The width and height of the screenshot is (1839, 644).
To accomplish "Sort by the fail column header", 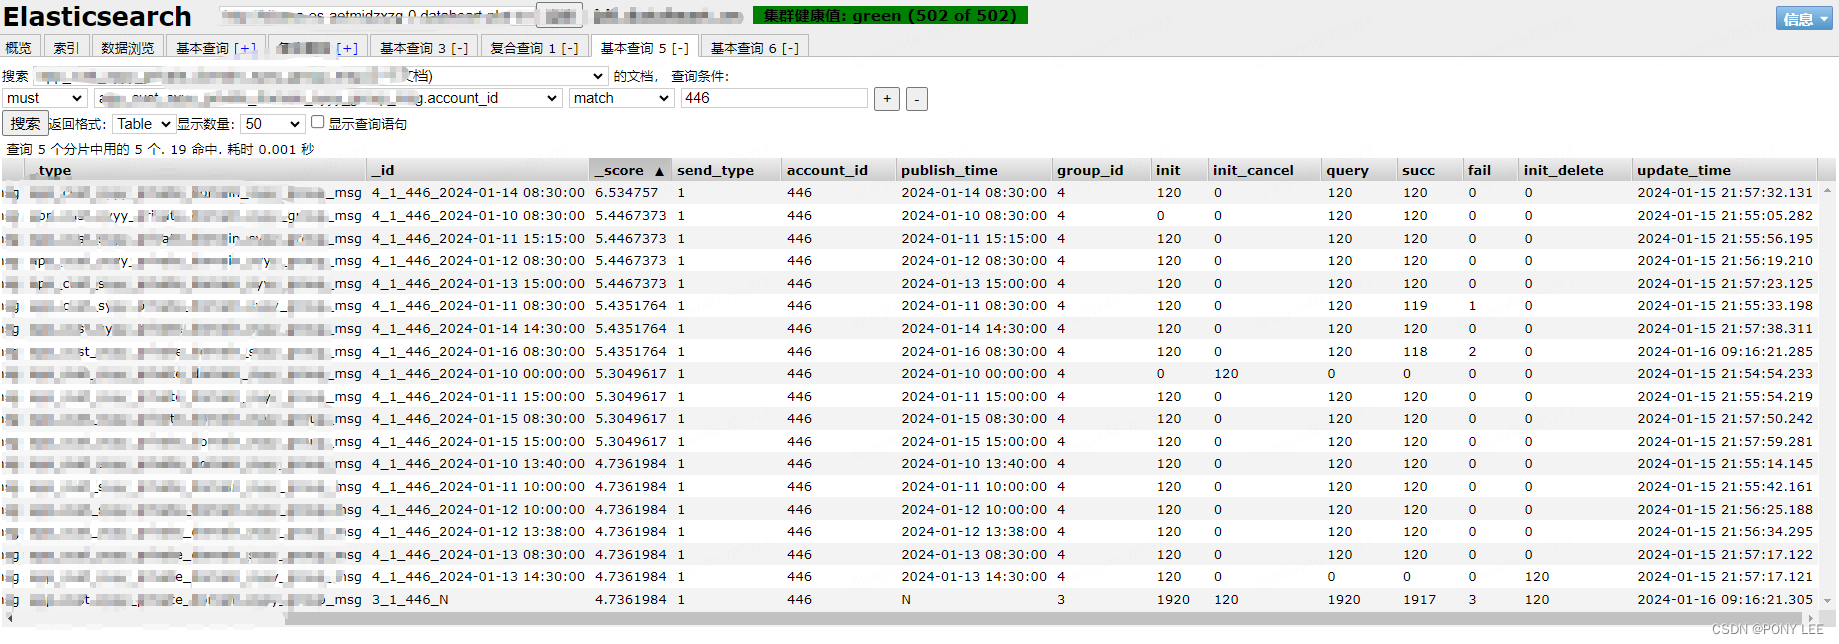I will [x=1492, y=170].
